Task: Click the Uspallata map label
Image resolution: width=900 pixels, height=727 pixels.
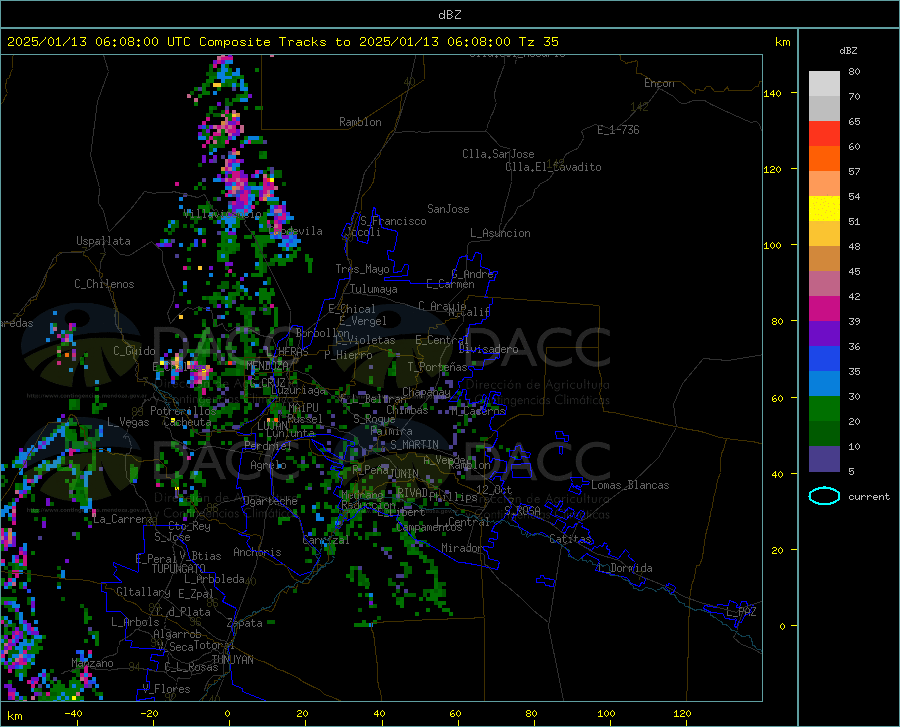Action: [103, 241]
